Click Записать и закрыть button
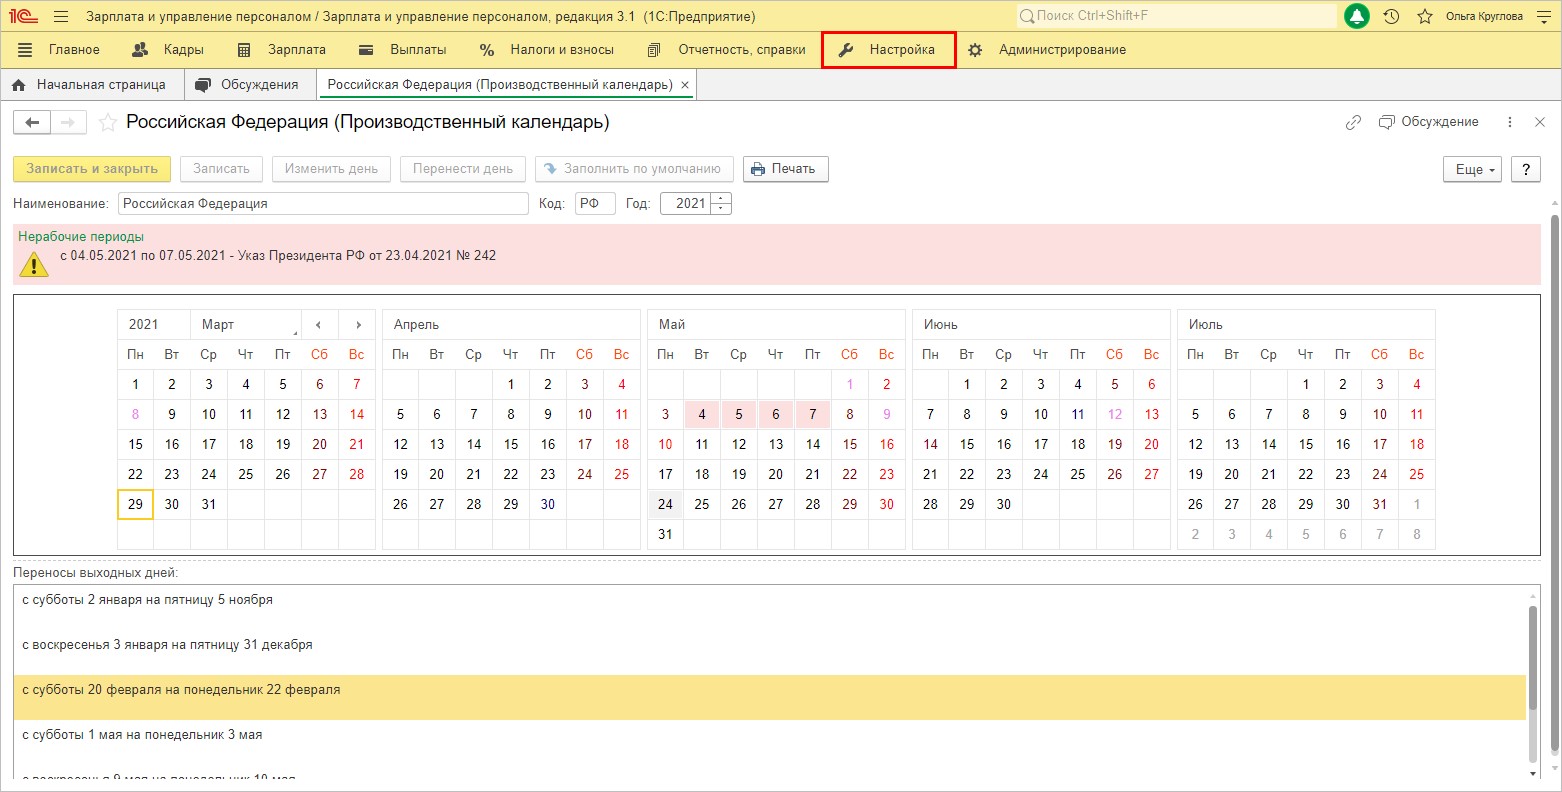 coord(92,168)
